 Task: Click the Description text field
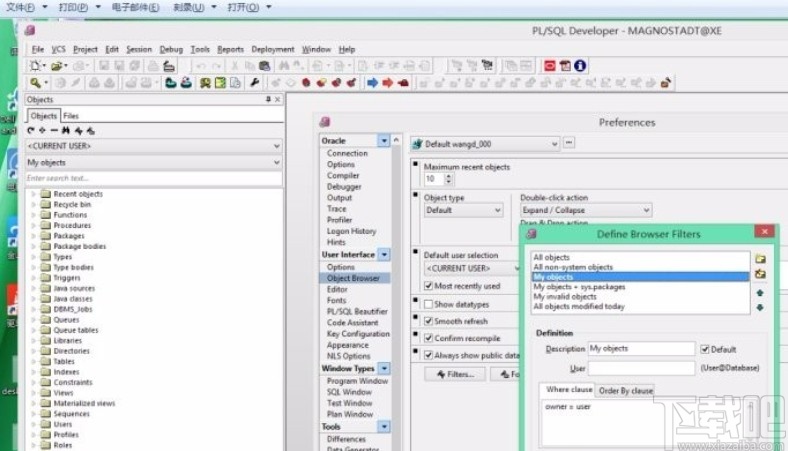(641, 348)
